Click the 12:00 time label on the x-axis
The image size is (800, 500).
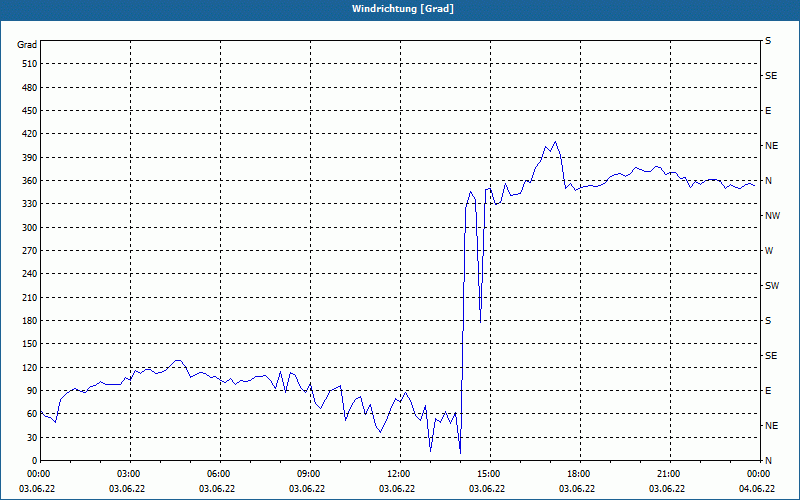398,474
